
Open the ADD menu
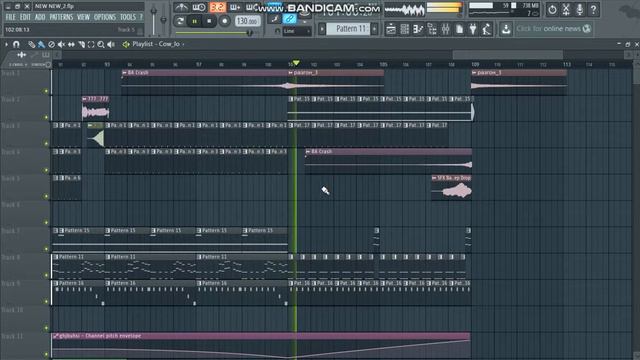tap(40, 17)
